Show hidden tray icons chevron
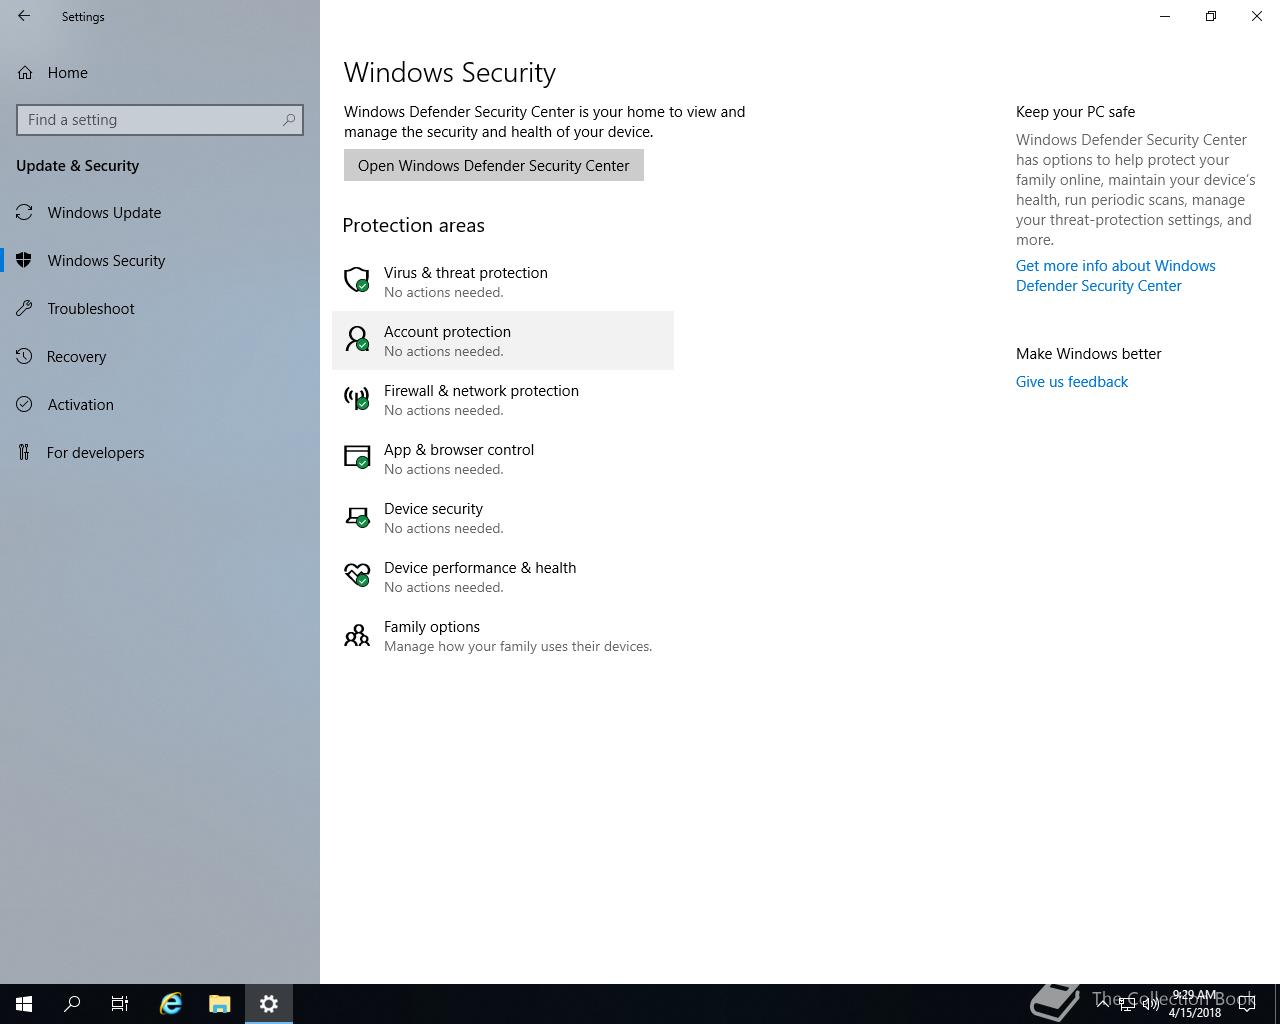The height and width of the screenshot is (1024, 1280). pyautogui.click(x=1103, y=1004)
